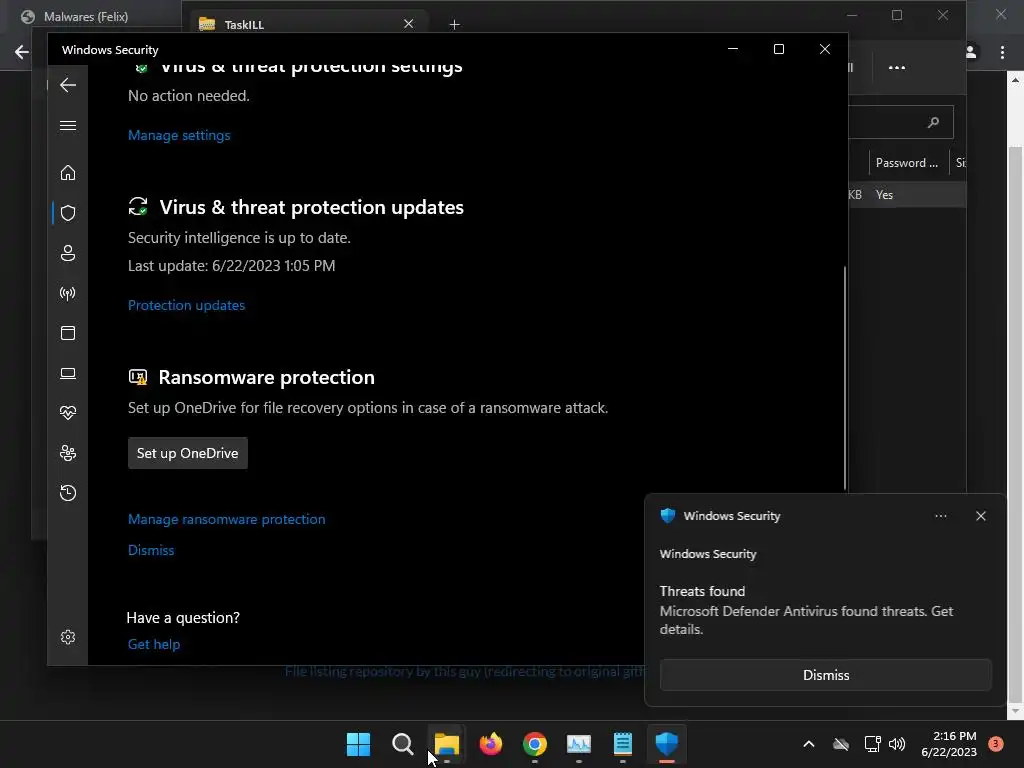Open the background window's more options ellipsis
This screenshot has width=1024, height=768.
(897, 67)
